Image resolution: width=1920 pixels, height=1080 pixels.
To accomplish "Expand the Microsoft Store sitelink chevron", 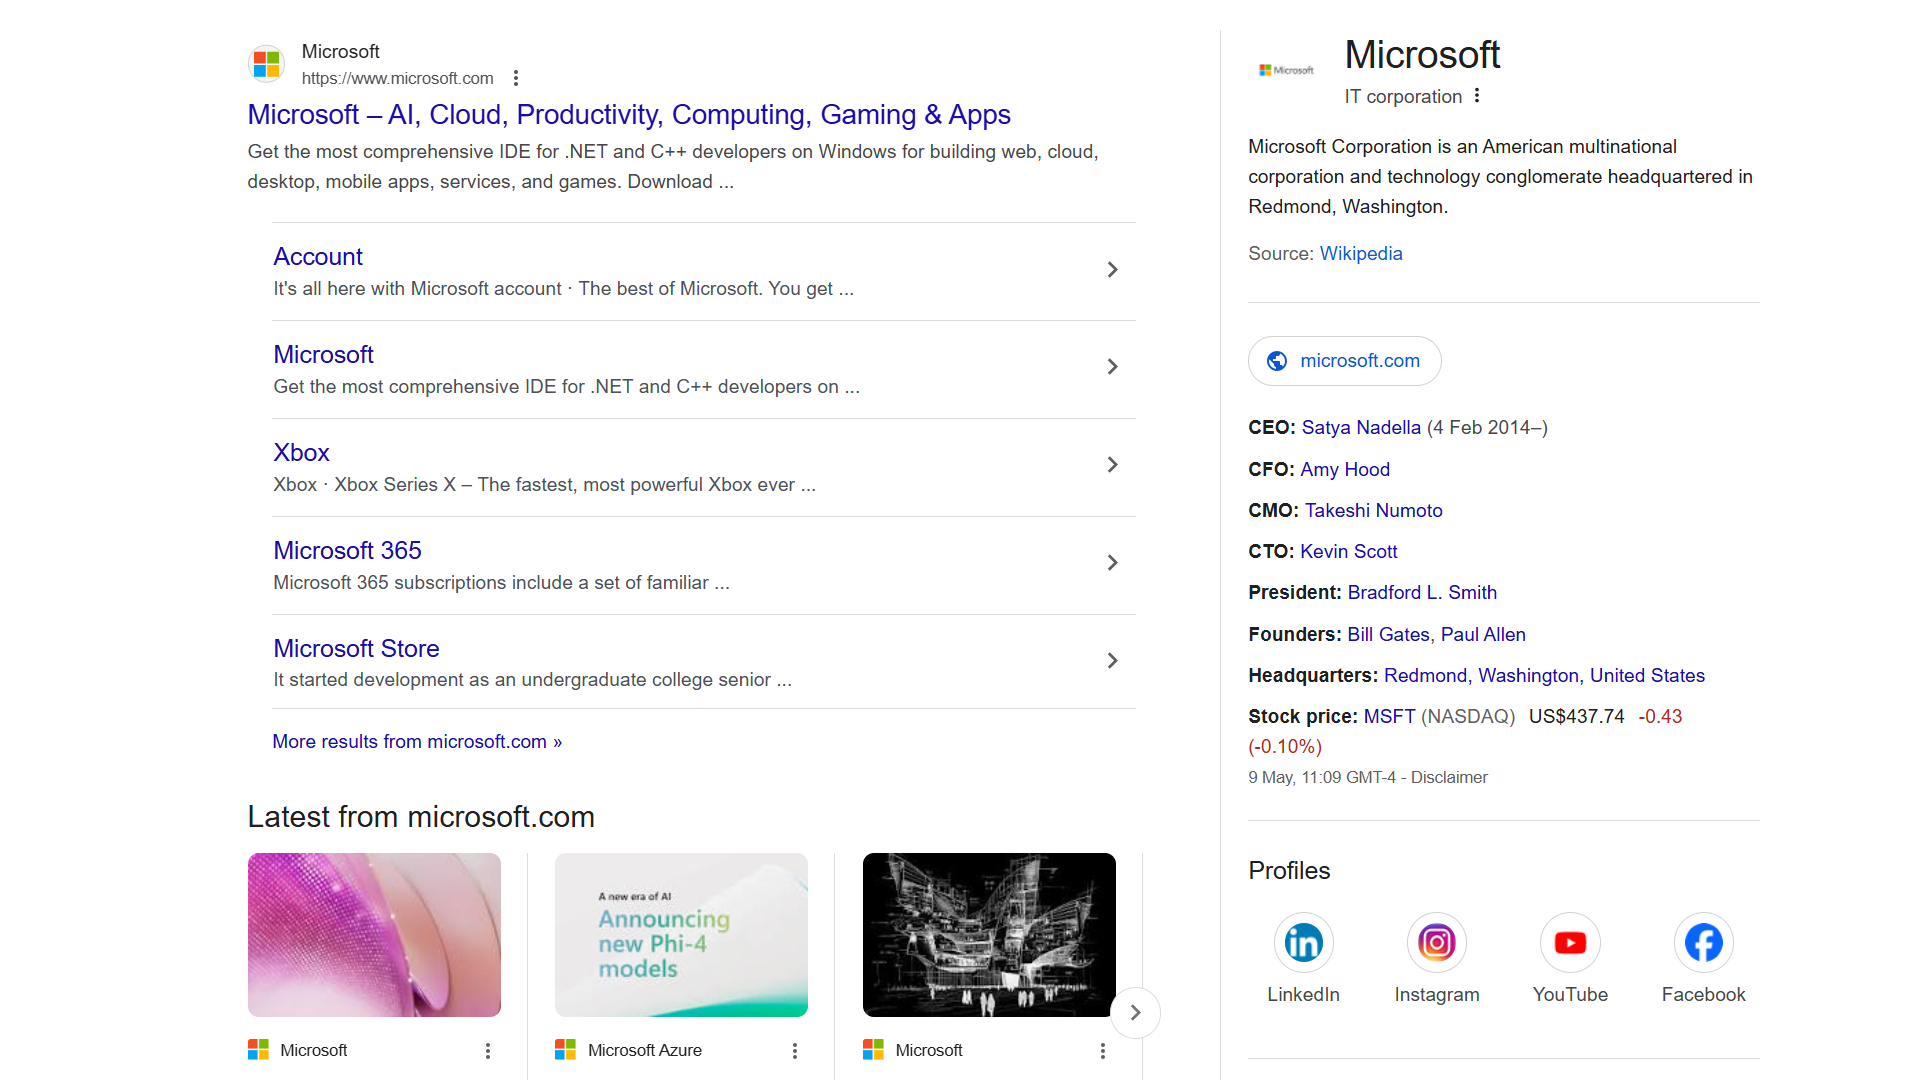I will [1112, 661].
